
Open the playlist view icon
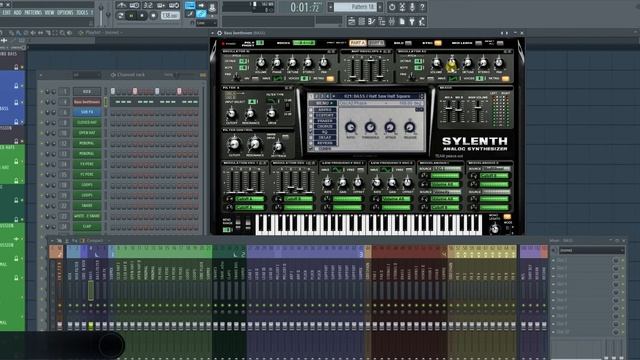pos(351,21)
